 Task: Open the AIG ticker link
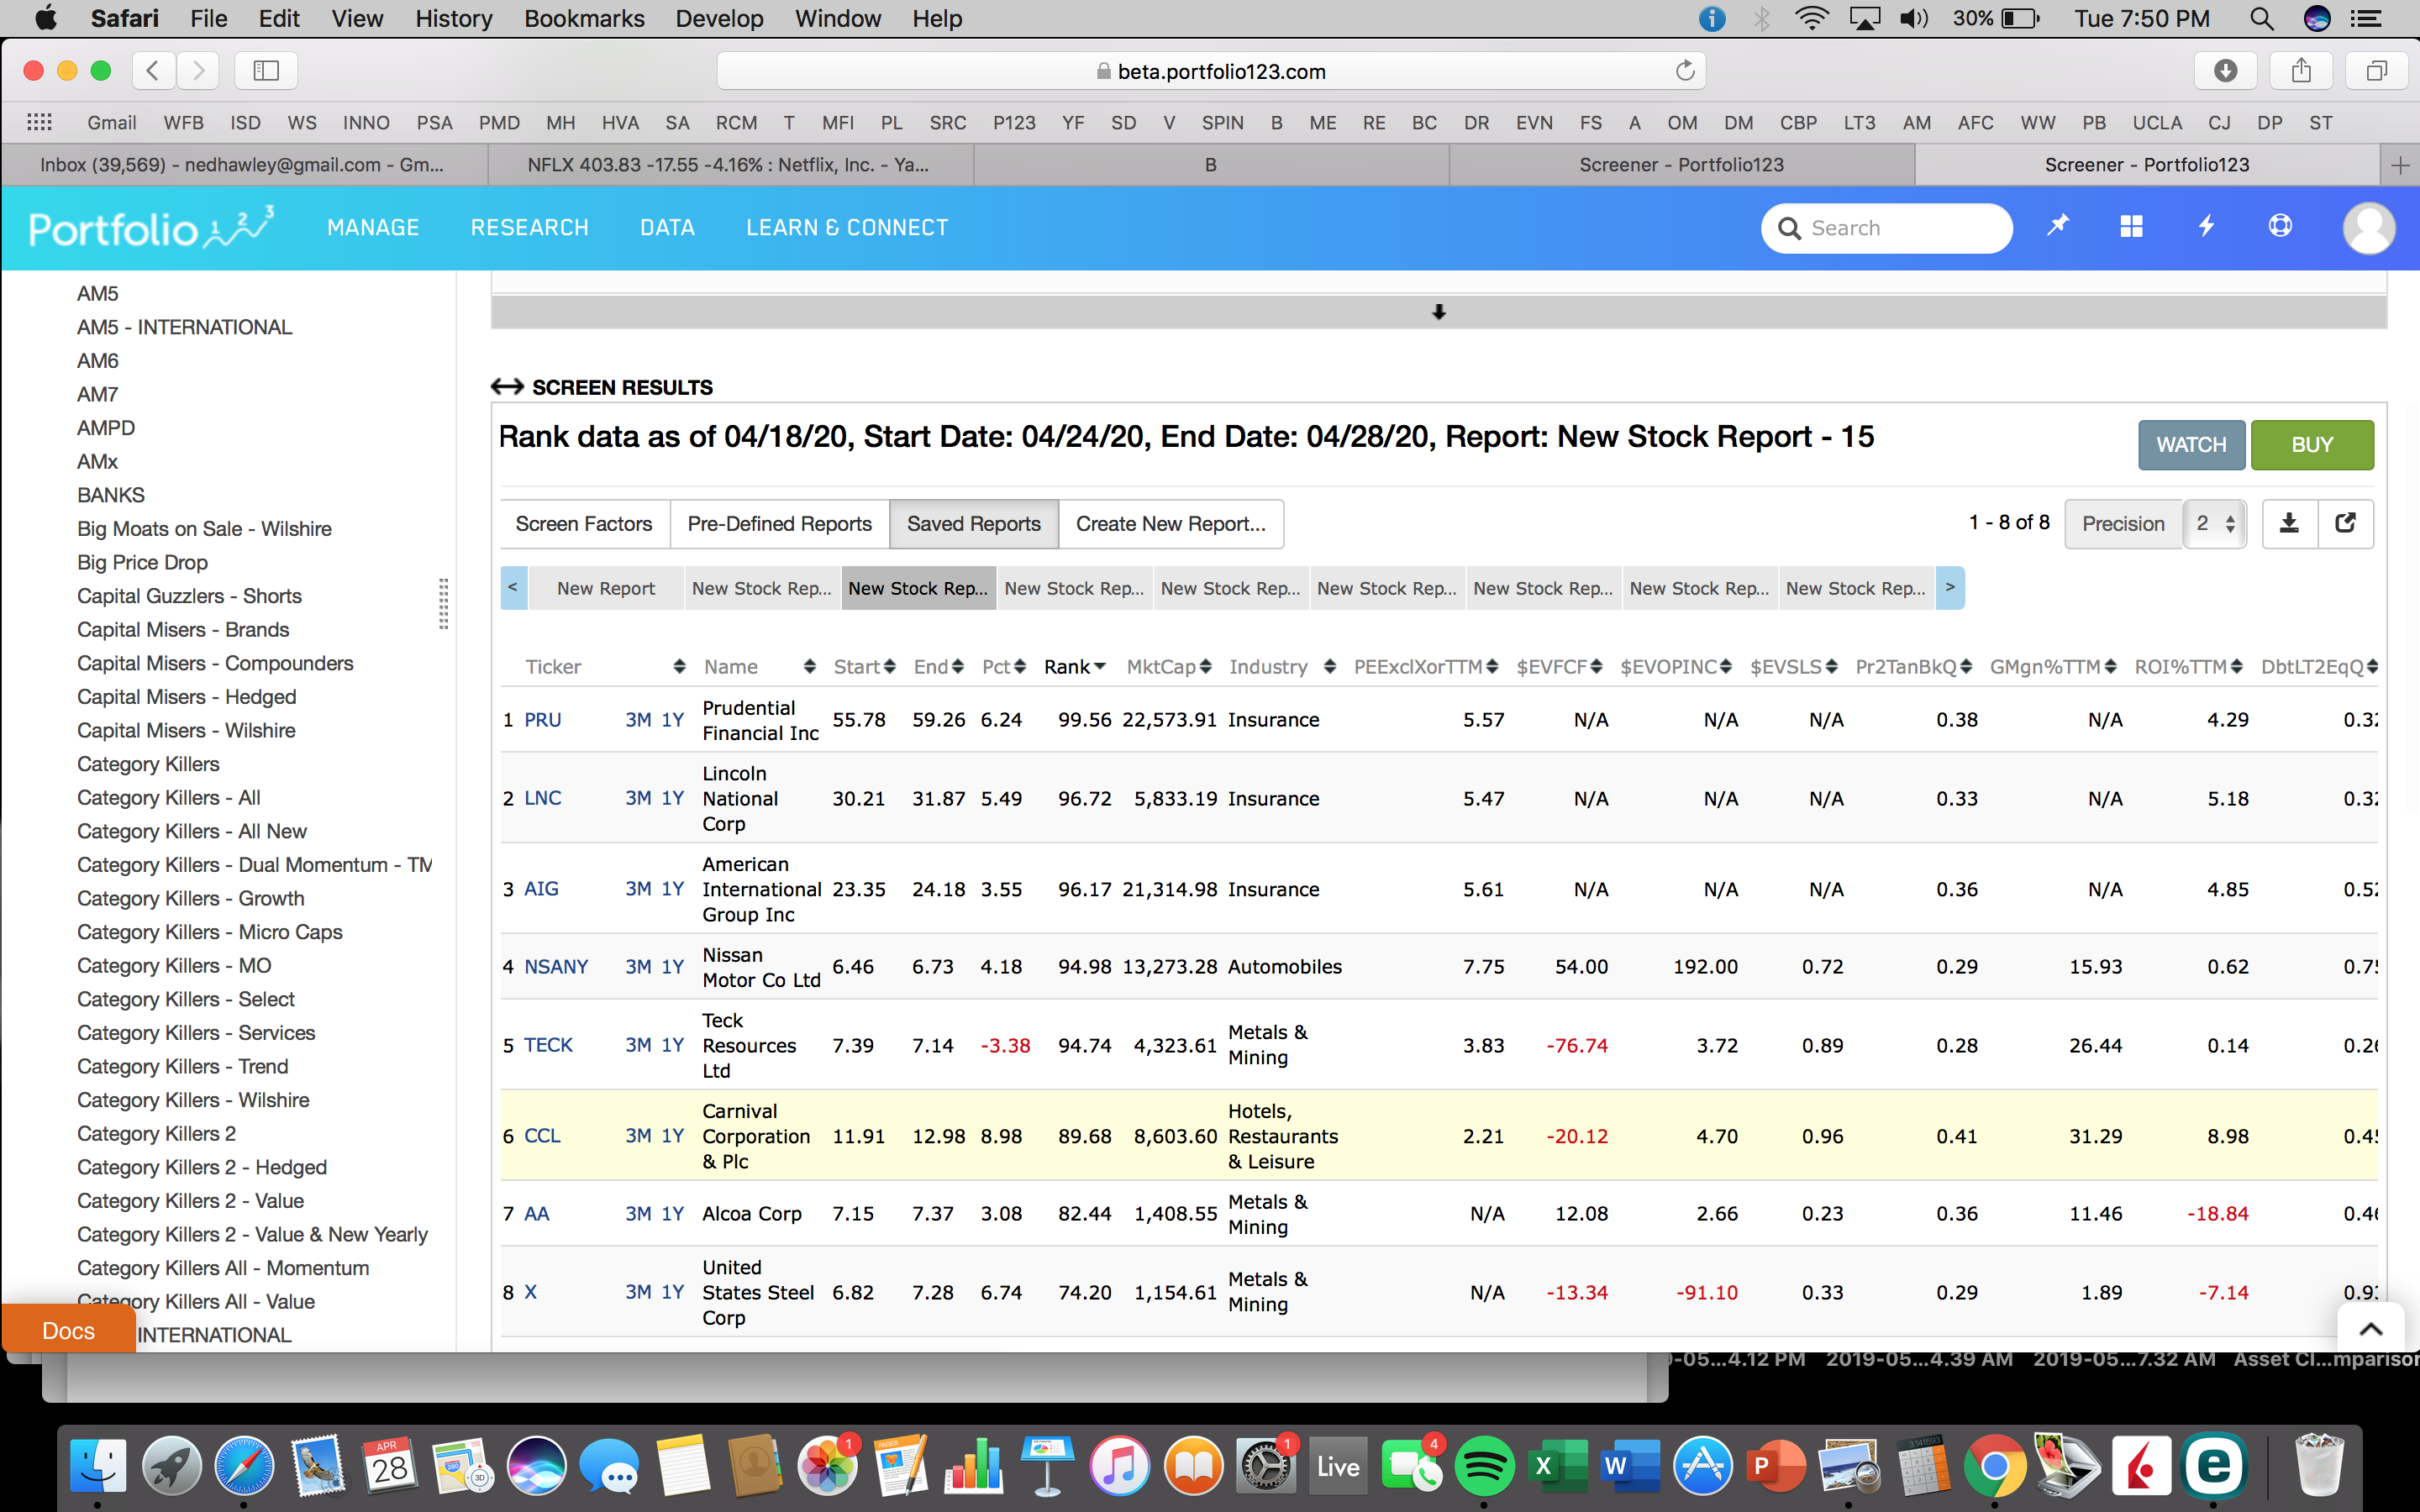(x=541, y=889)
